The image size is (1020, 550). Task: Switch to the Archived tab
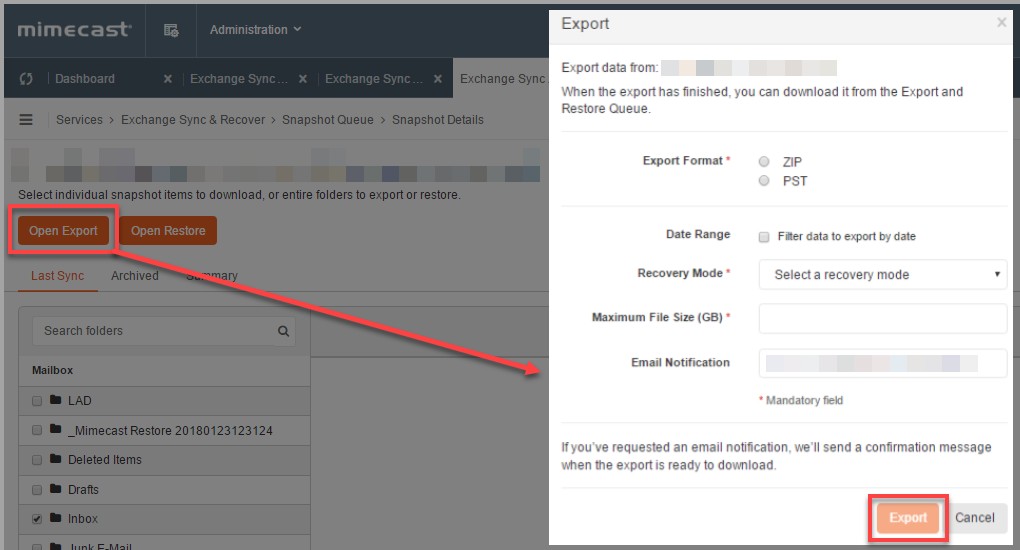click(x=134, y=276)
